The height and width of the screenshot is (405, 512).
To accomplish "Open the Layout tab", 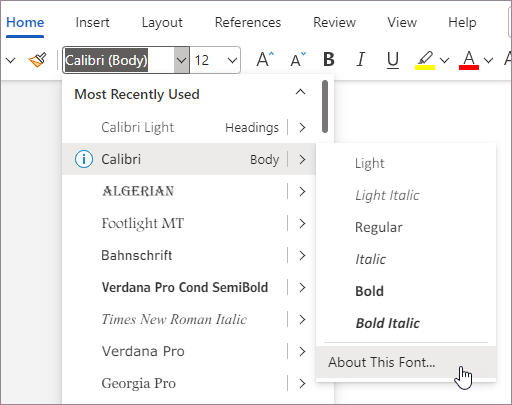I will point(162,23).
